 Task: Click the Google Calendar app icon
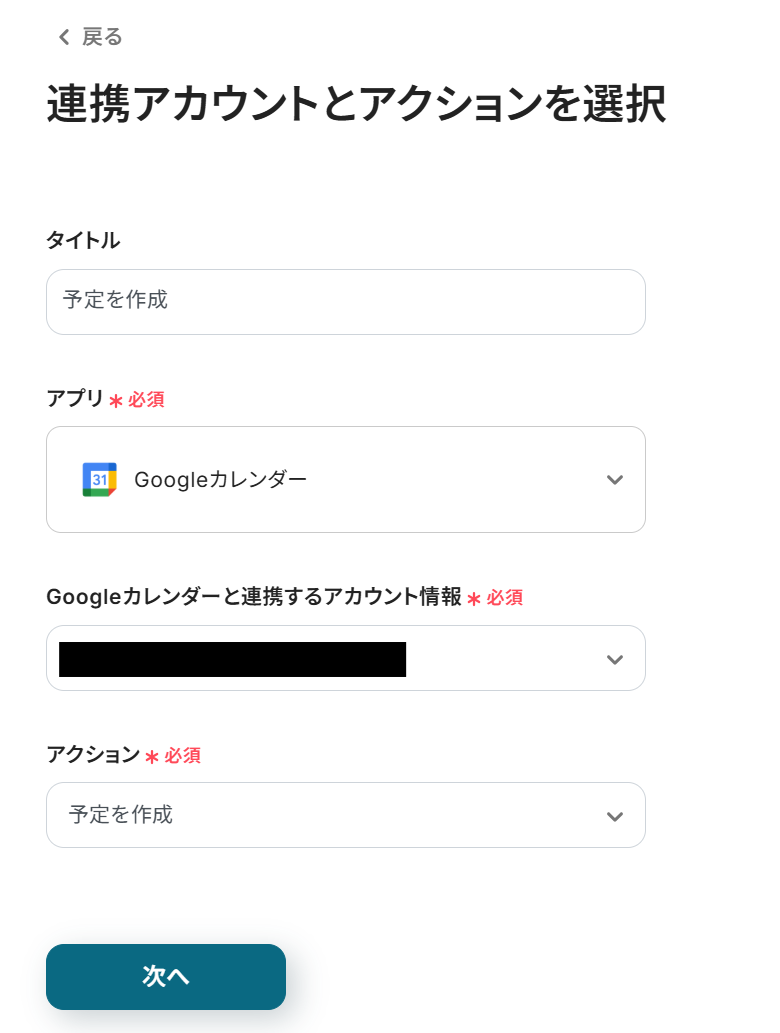(100, 480)
